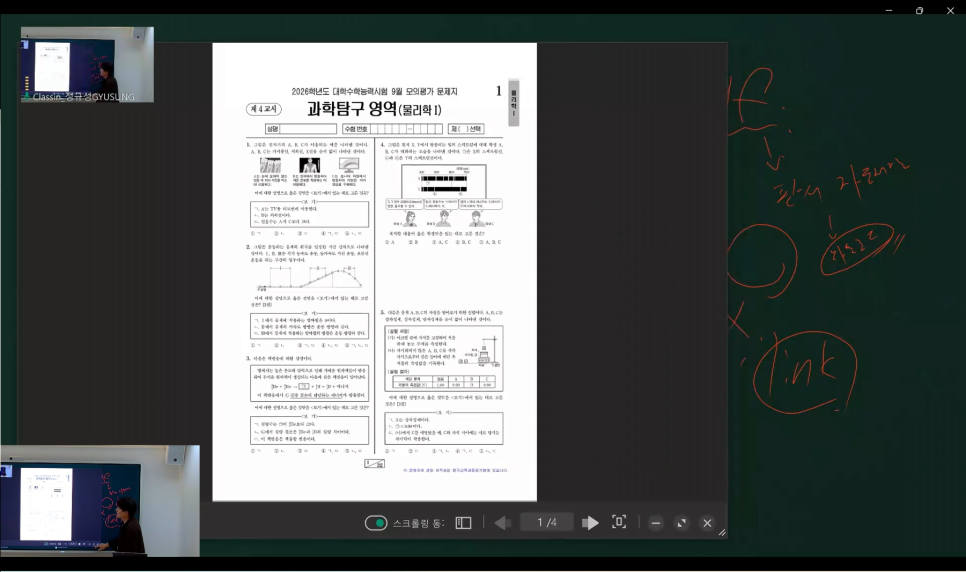Screen dimensions: 966x572
Task: Go to previous page arrow
Action: click(502, 523)
